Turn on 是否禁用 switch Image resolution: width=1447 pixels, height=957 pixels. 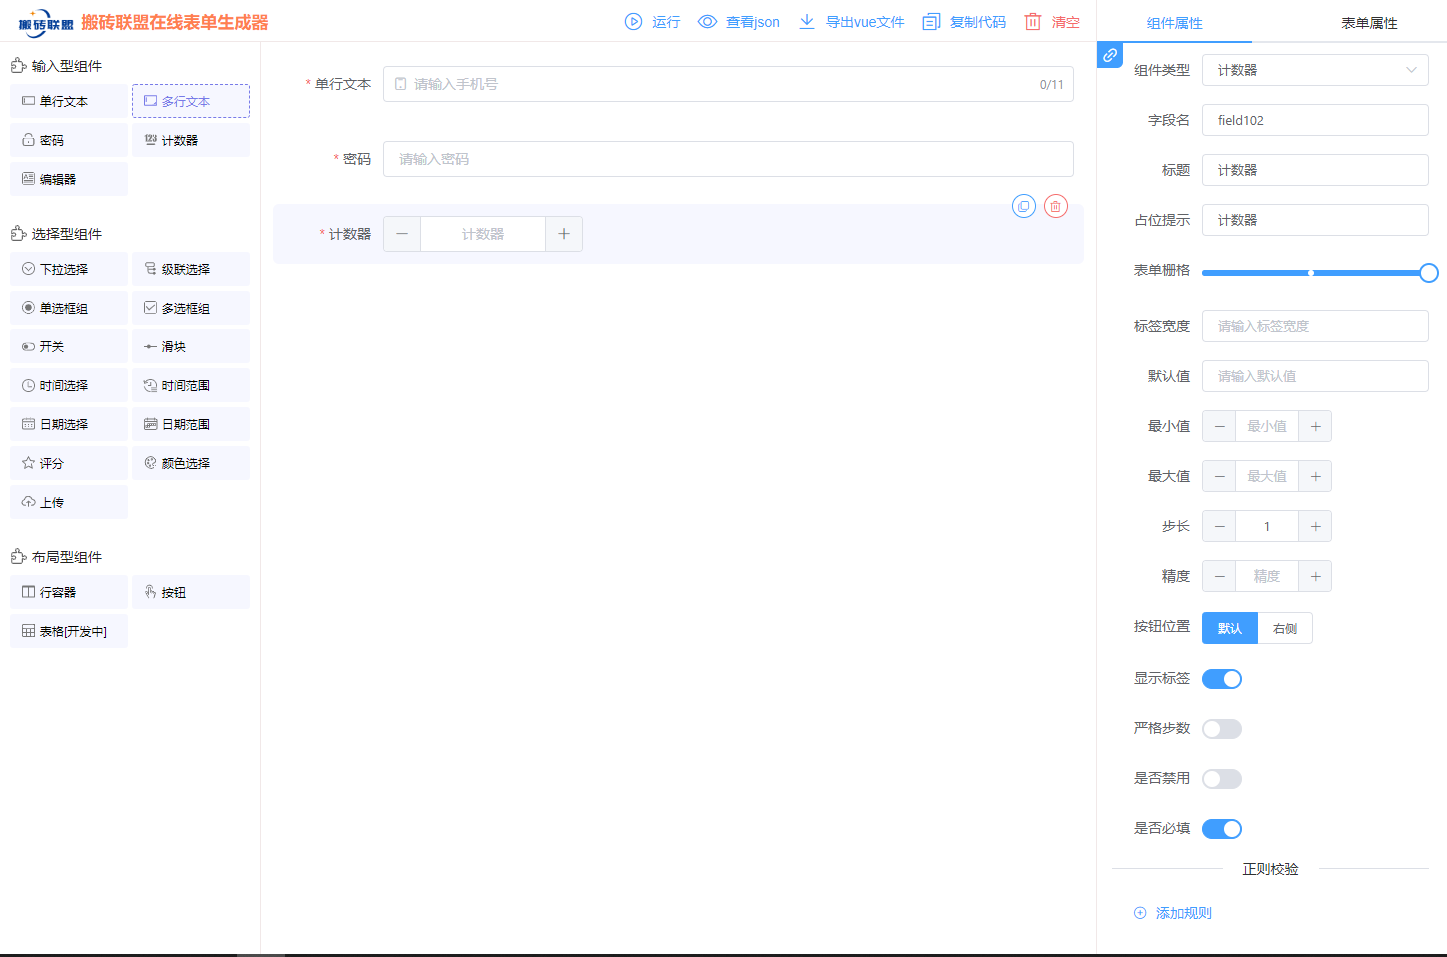(x=1221, y=778)
